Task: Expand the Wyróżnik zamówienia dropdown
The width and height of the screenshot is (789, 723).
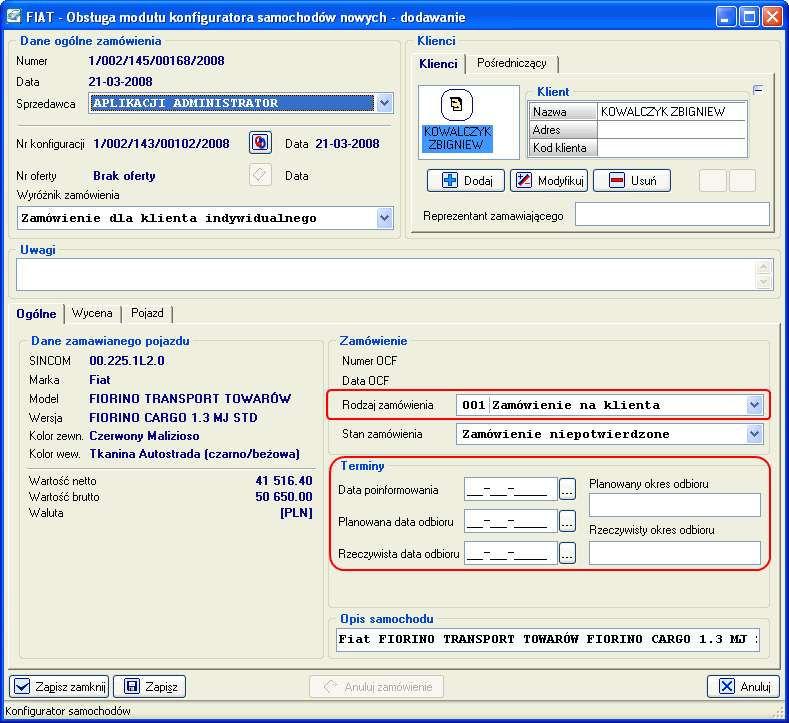Action: [x=384, y=218]
